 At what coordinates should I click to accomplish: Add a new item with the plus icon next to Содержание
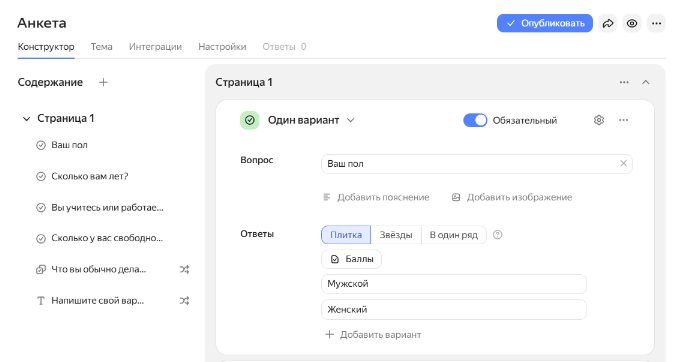(x=103, y=82)
